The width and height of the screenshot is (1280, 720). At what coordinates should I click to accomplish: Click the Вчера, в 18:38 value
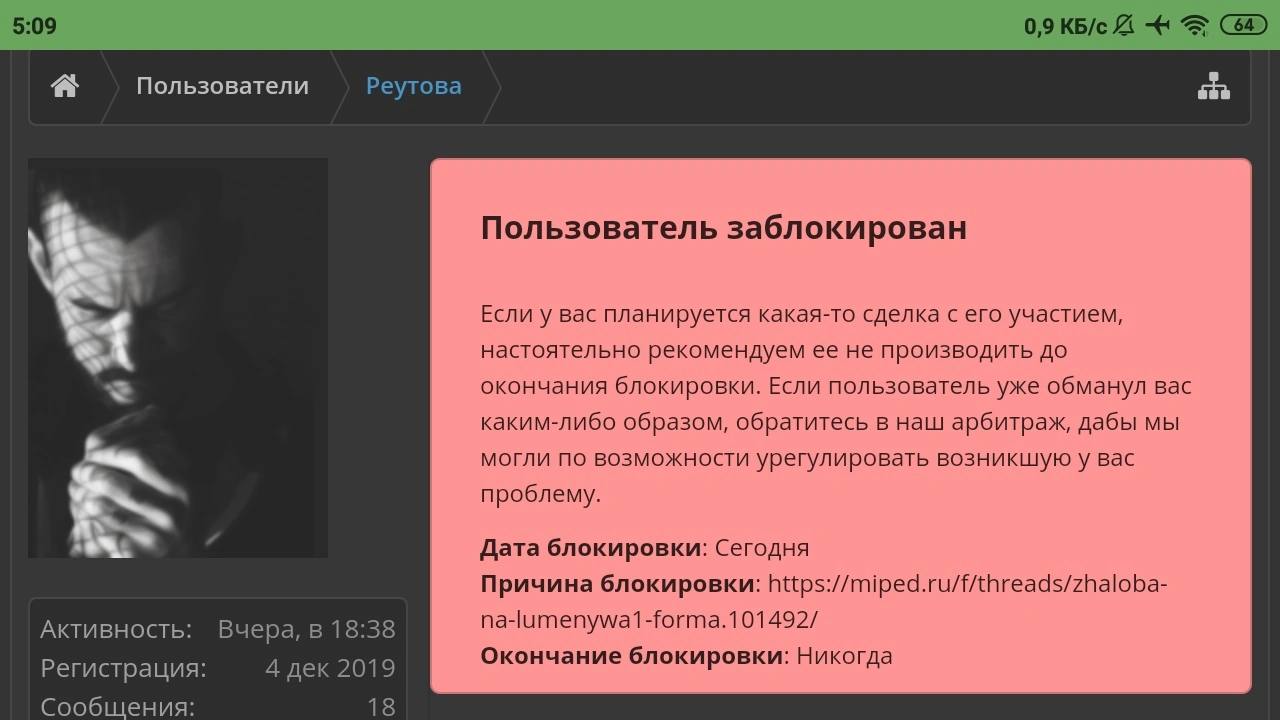pos(306,629)
